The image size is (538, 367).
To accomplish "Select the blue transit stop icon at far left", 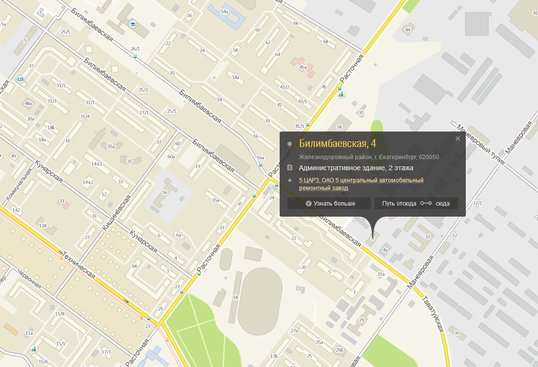I will point(21,79).
